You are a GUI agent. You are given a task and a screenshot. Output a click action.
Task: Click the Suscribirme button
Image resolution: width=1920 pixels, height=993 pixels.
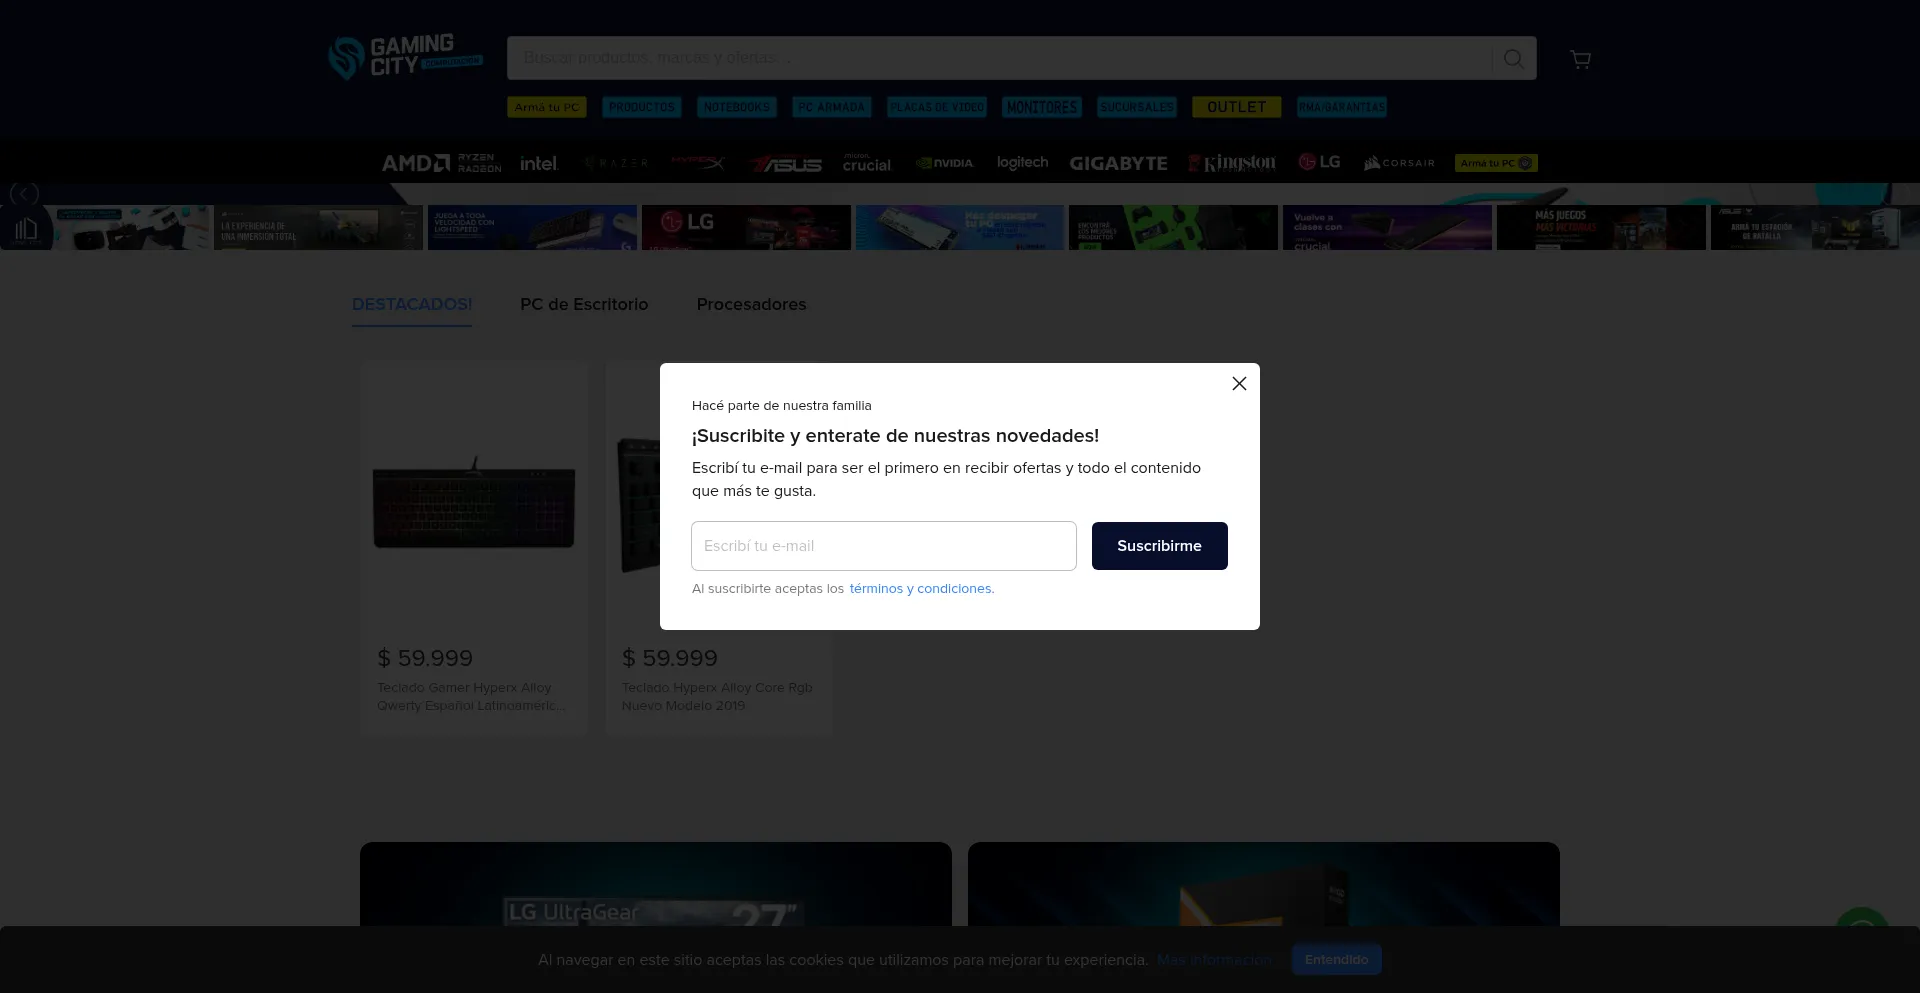click(1160, 546)
